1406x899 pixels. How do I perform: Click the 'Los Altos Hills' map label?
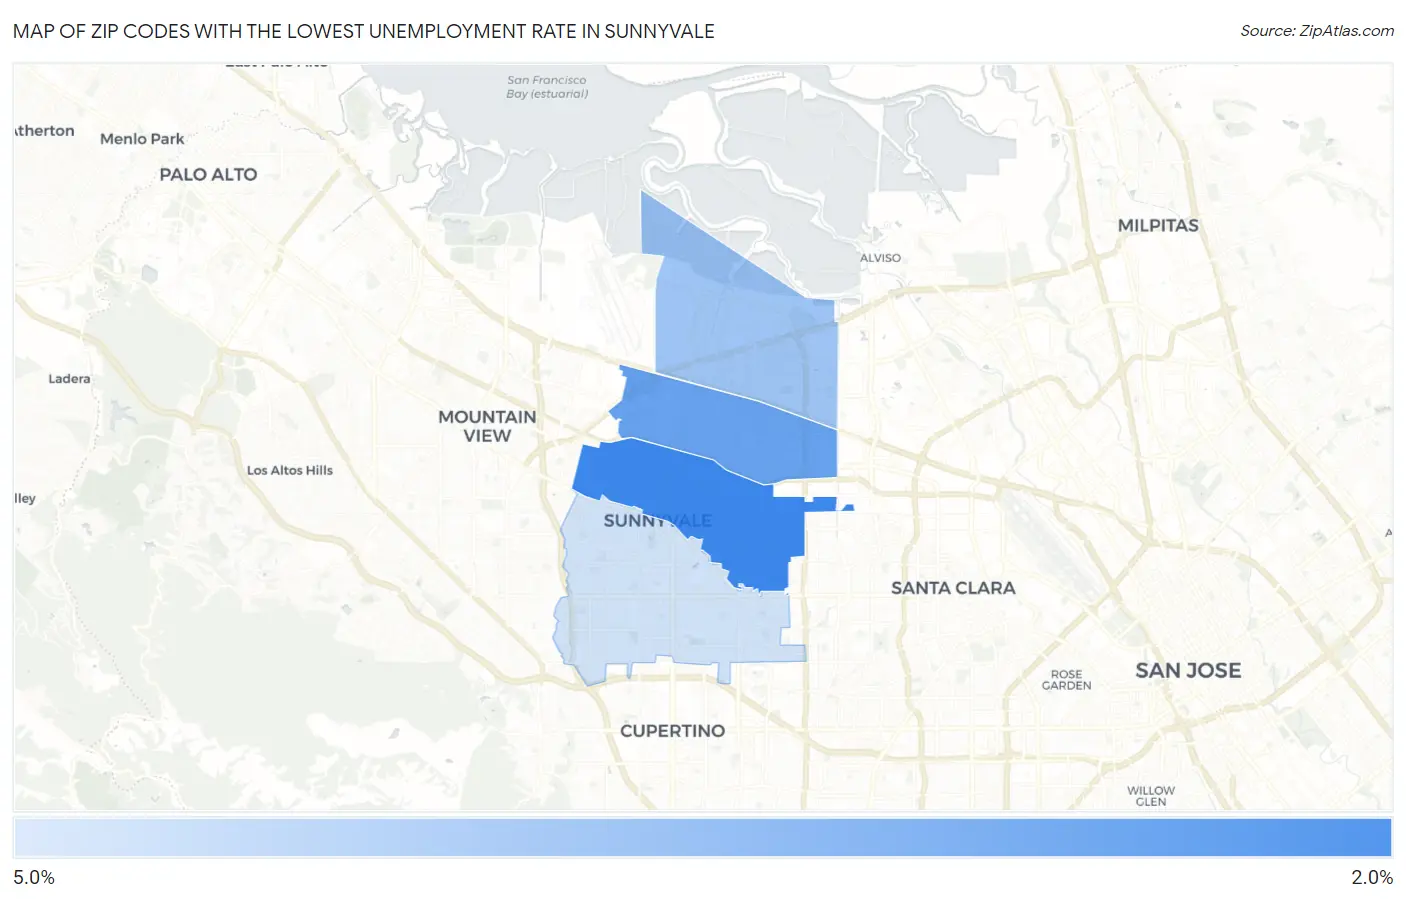290,470
